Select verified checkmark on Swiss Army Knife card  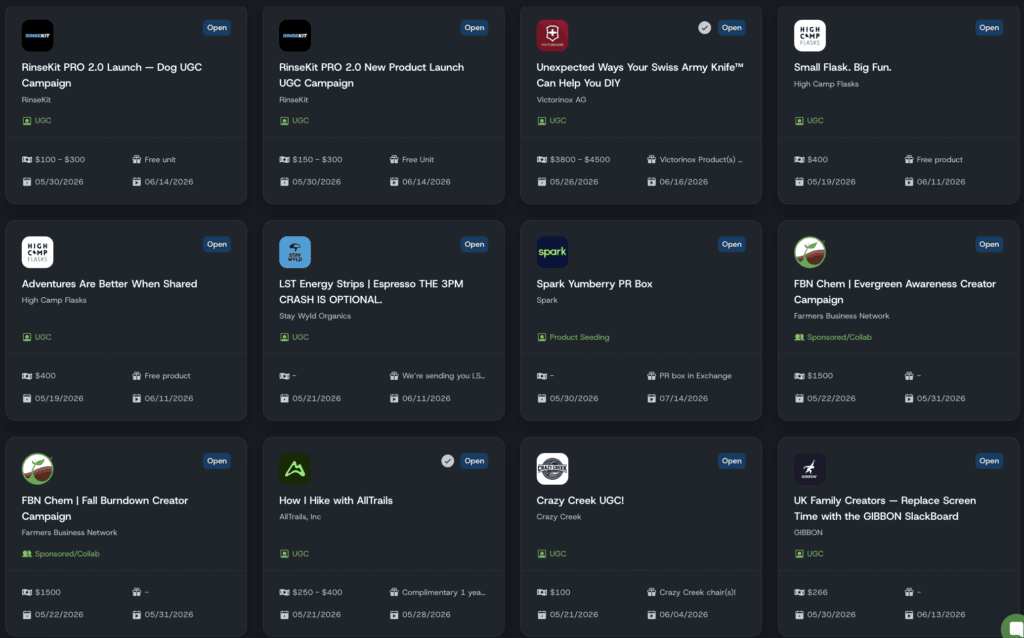[704, 27]
